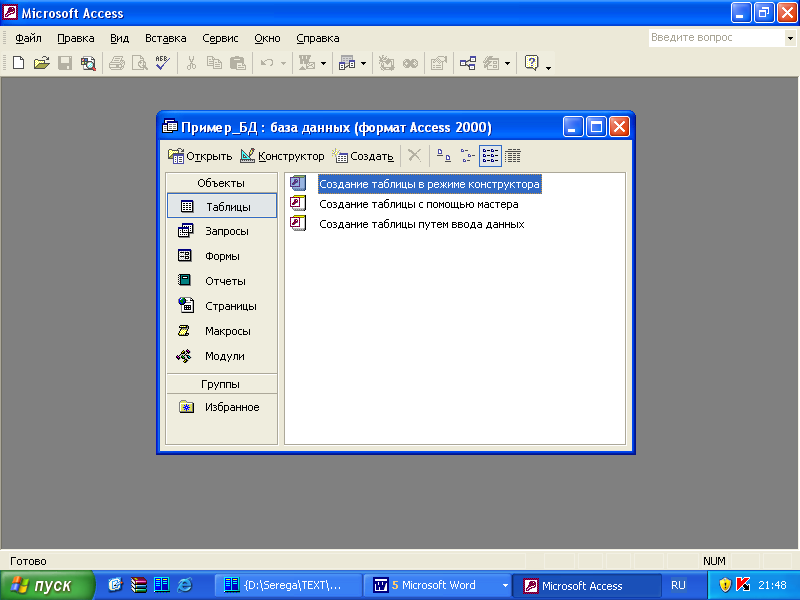
Task: Click the Paste clipboard icon
Action: [x=238, y=63]
